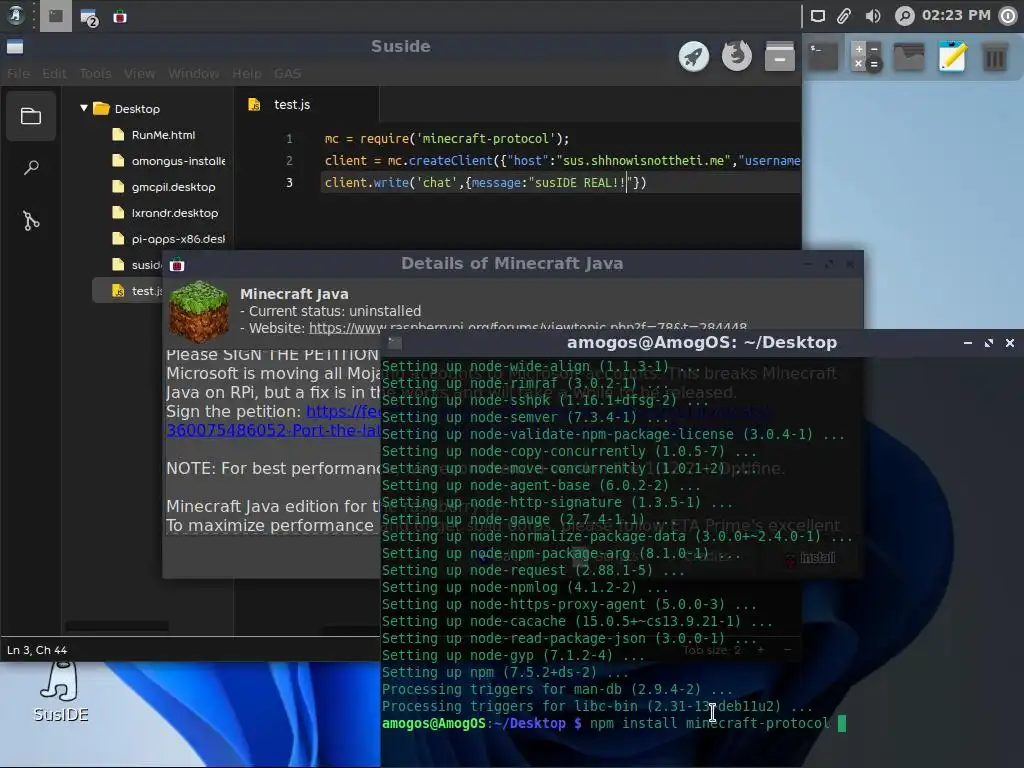
Task: Launch Firefox from the dock
Action: [x=737, y=56]
